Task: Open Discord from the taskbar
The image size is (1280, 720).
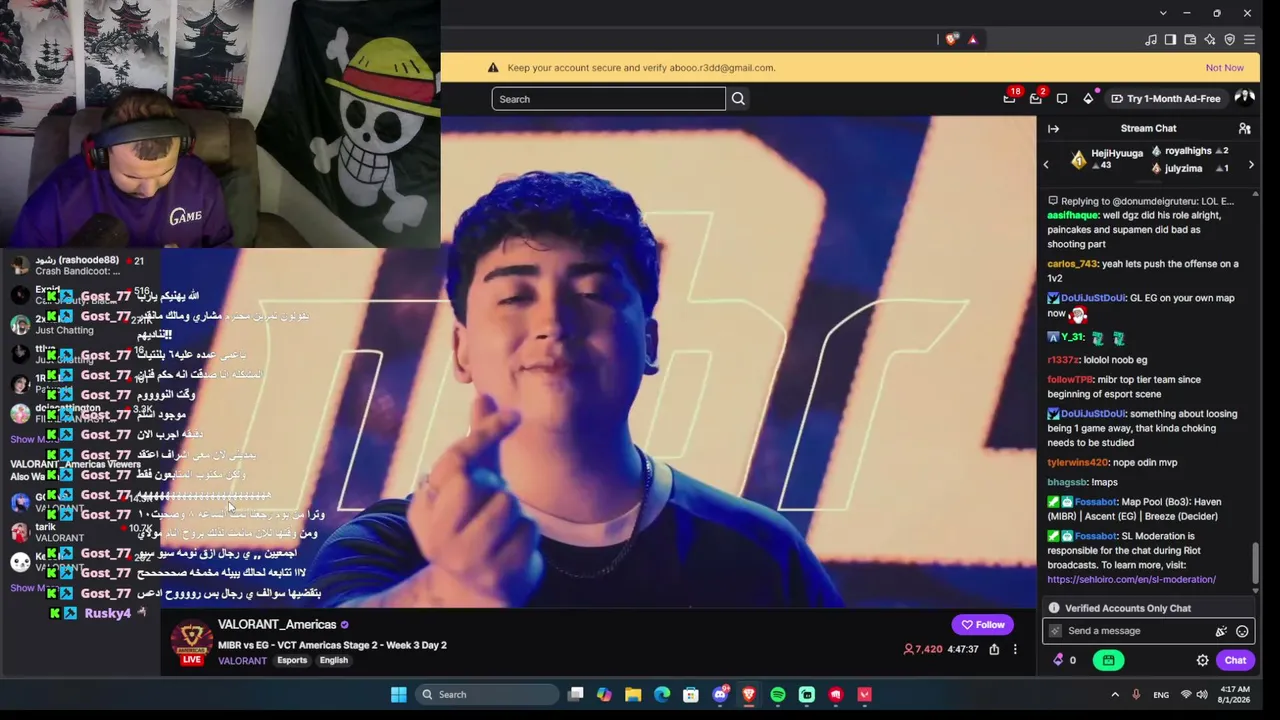Action: click(720, 695)
